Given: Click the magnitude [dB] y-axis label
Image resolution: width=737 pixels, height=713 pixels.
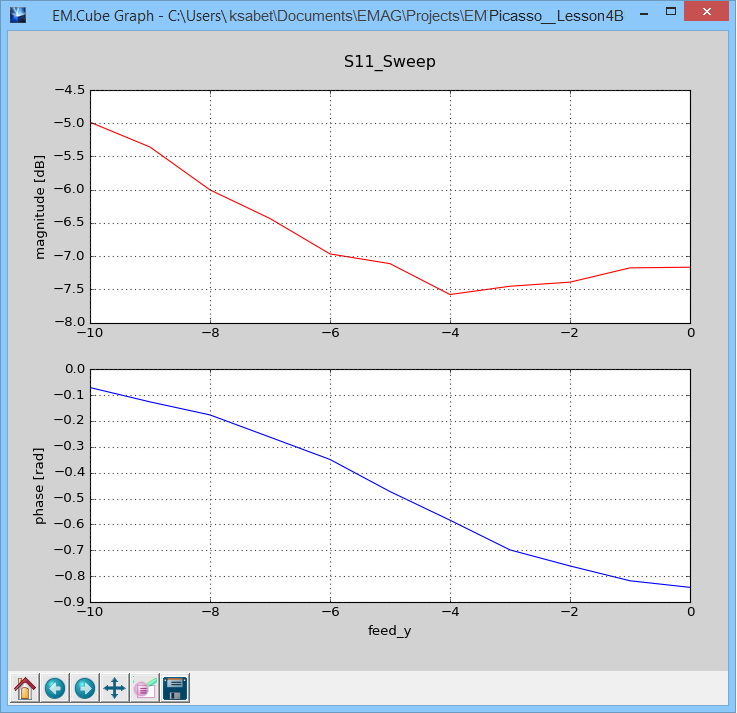Looking at the screenshot, I should tap(41, 206).
